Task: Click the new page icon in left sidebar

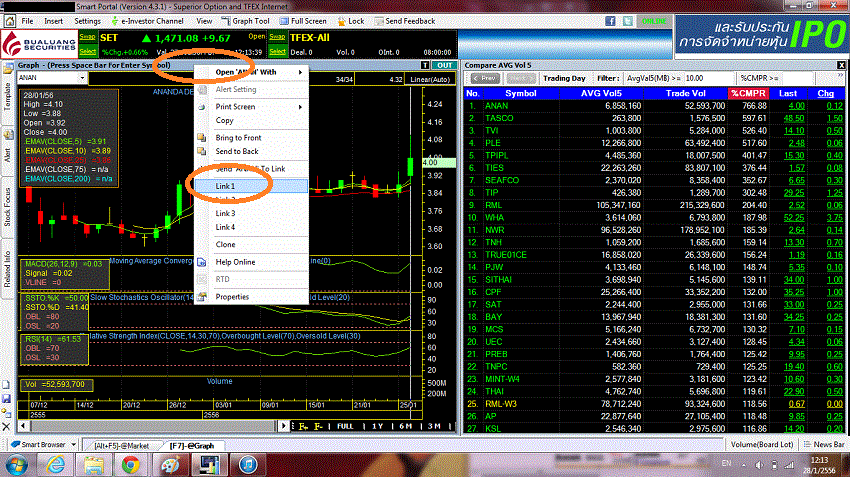Action: [6, 385]
